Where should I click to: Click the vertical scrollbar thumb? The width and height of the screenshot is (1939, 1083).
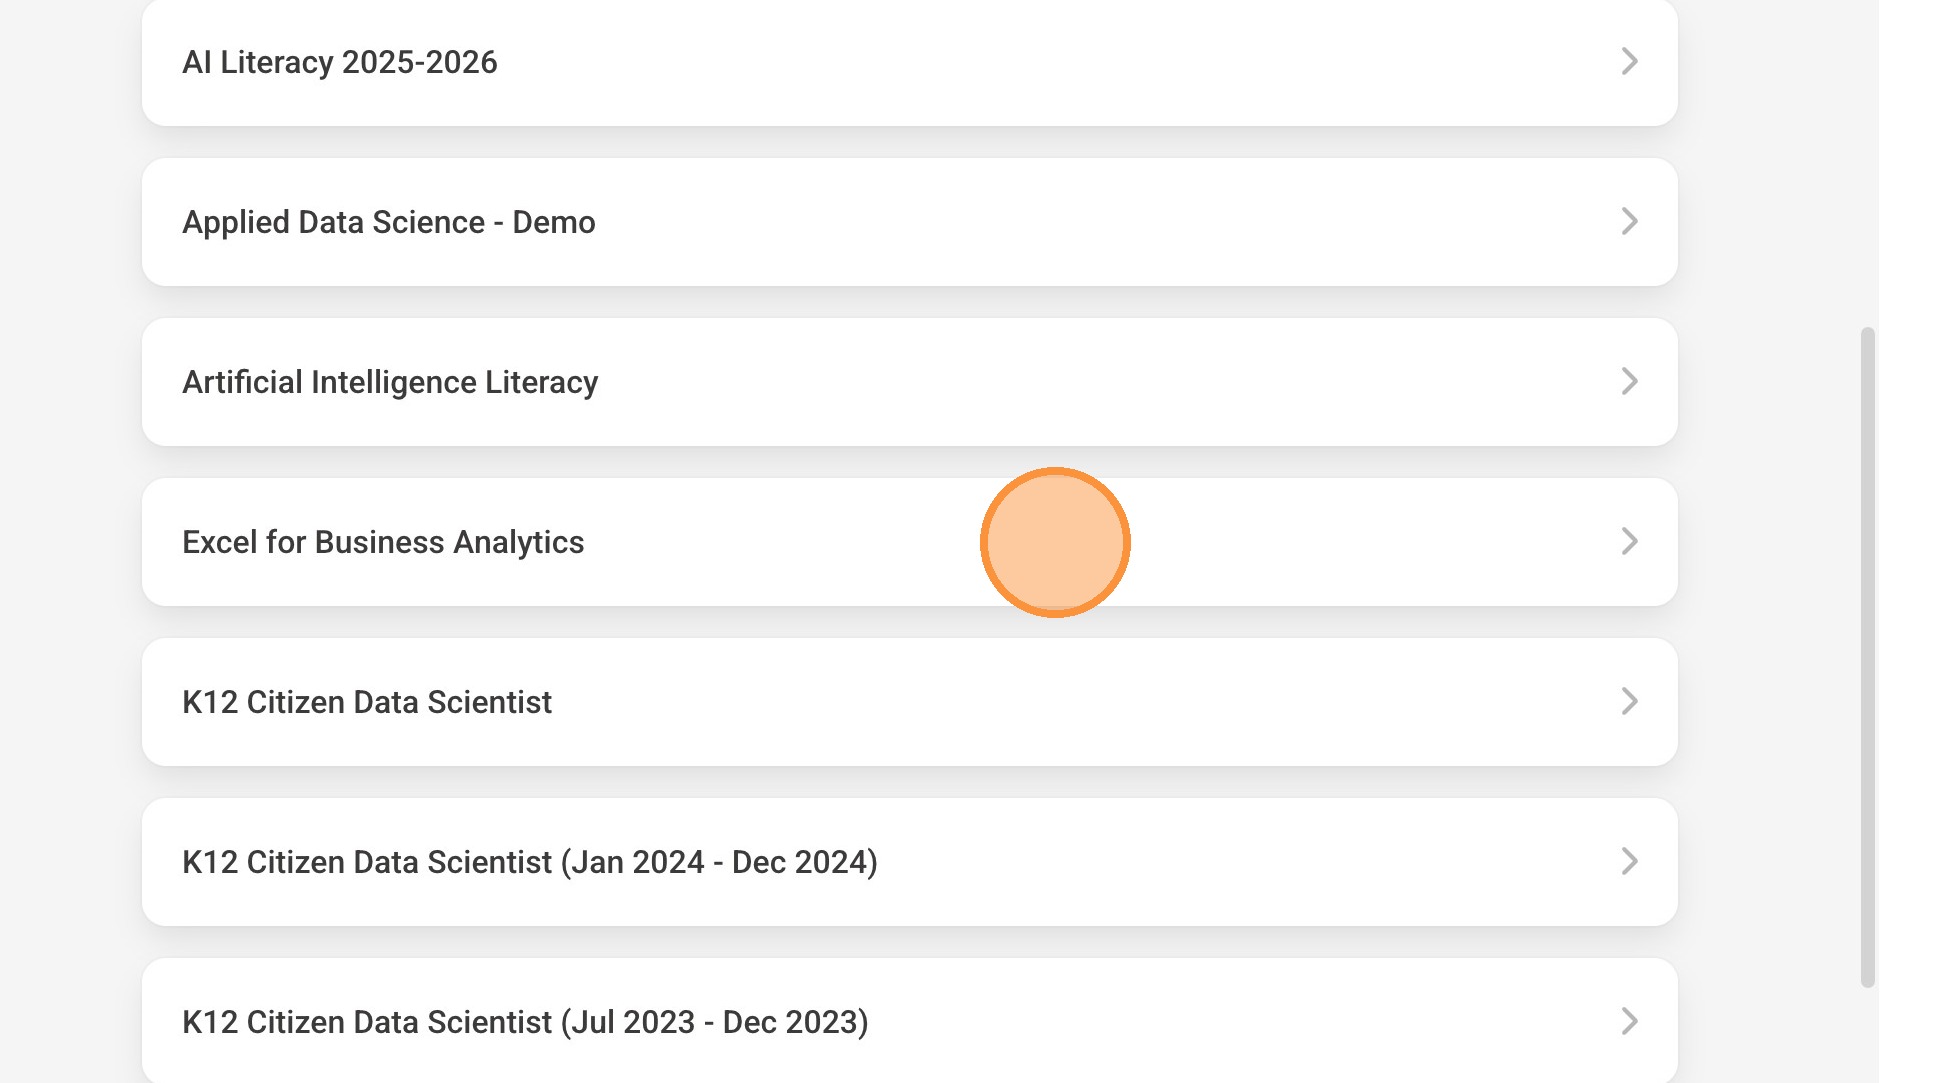click(1867, 656)
